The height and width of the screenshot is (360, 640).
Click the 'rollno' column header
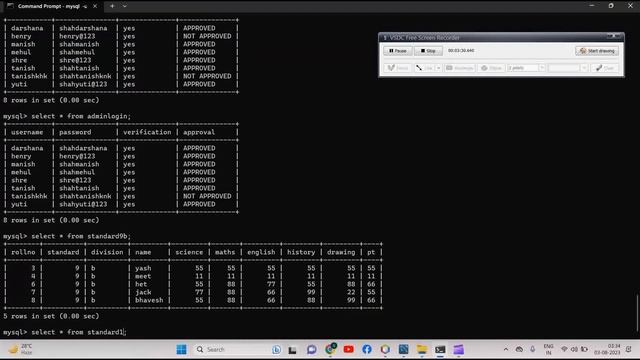23,252
